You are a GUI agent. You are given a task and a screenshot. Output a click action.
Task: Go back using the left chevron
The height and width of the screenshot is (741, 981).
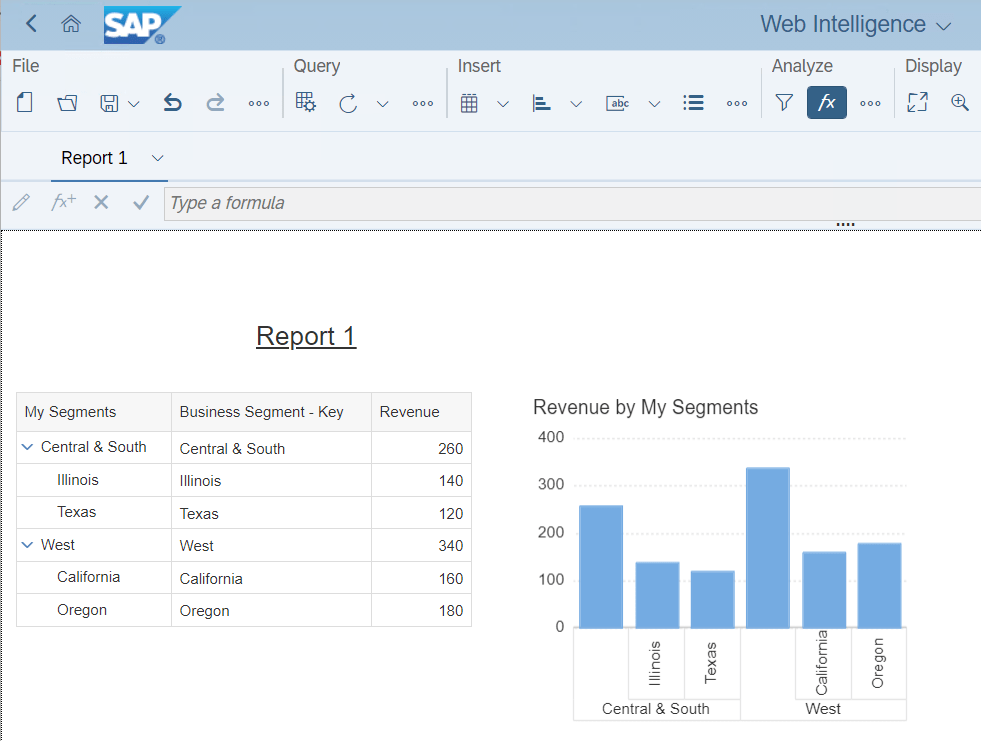pyautogui.click(x=31, y=24)
